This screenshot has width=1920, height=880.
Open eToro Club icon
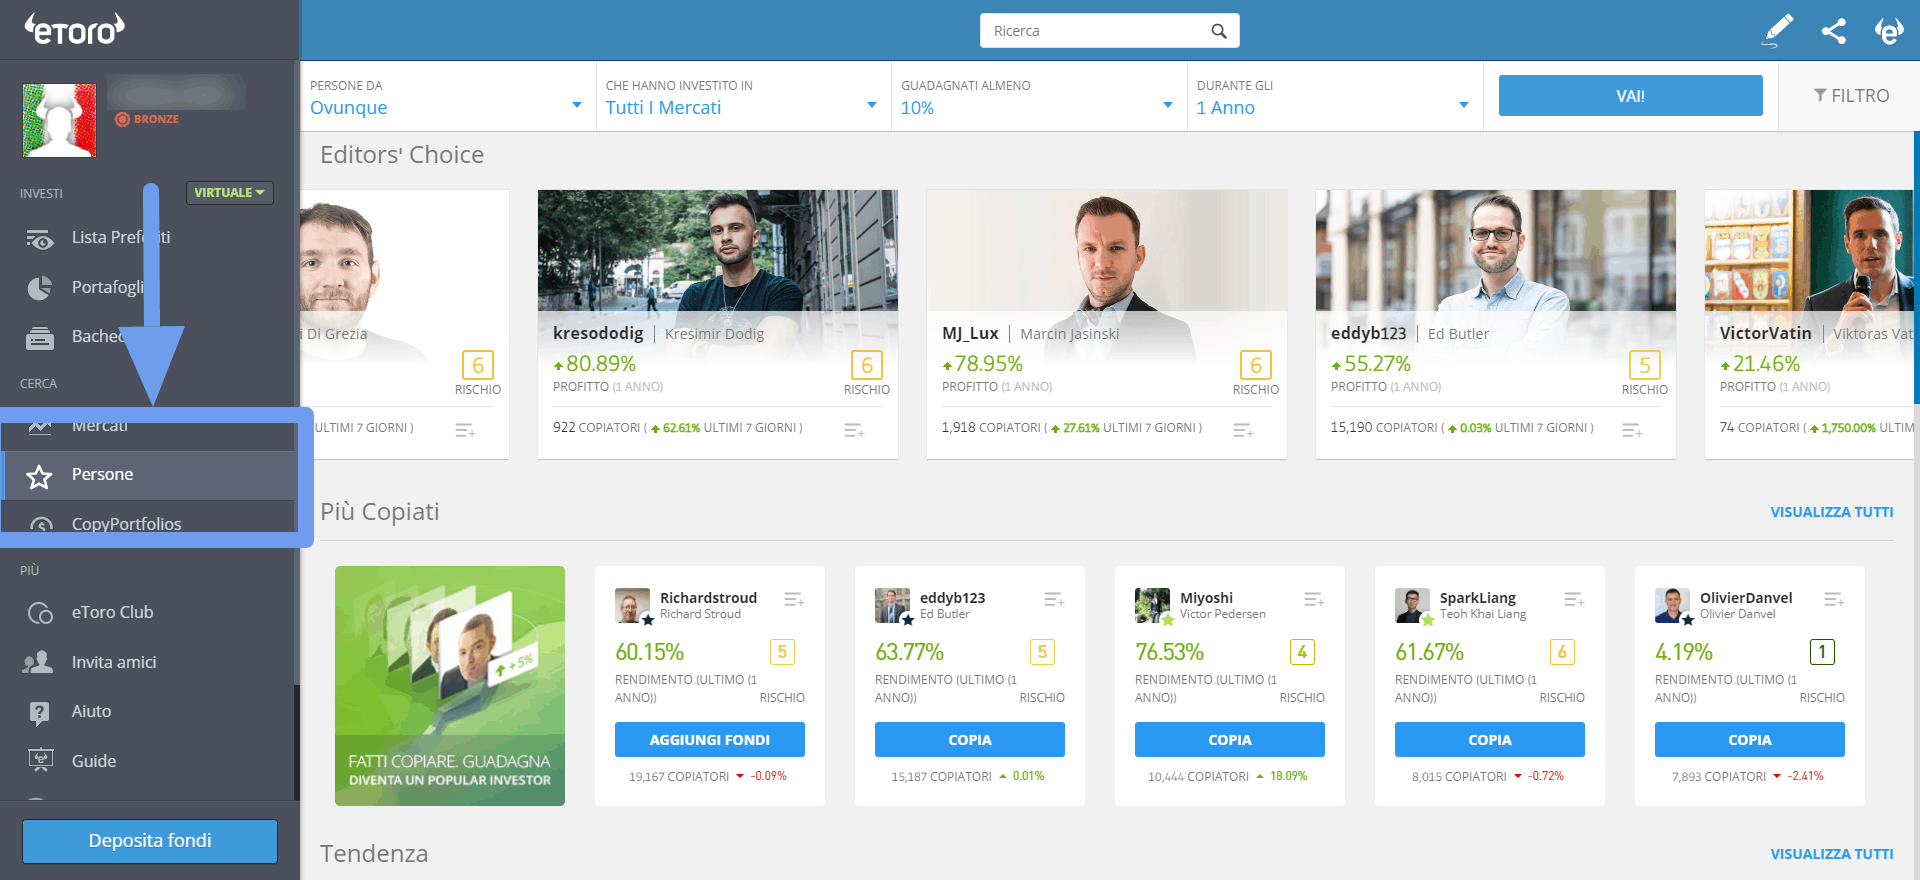(x=40, y=613)
